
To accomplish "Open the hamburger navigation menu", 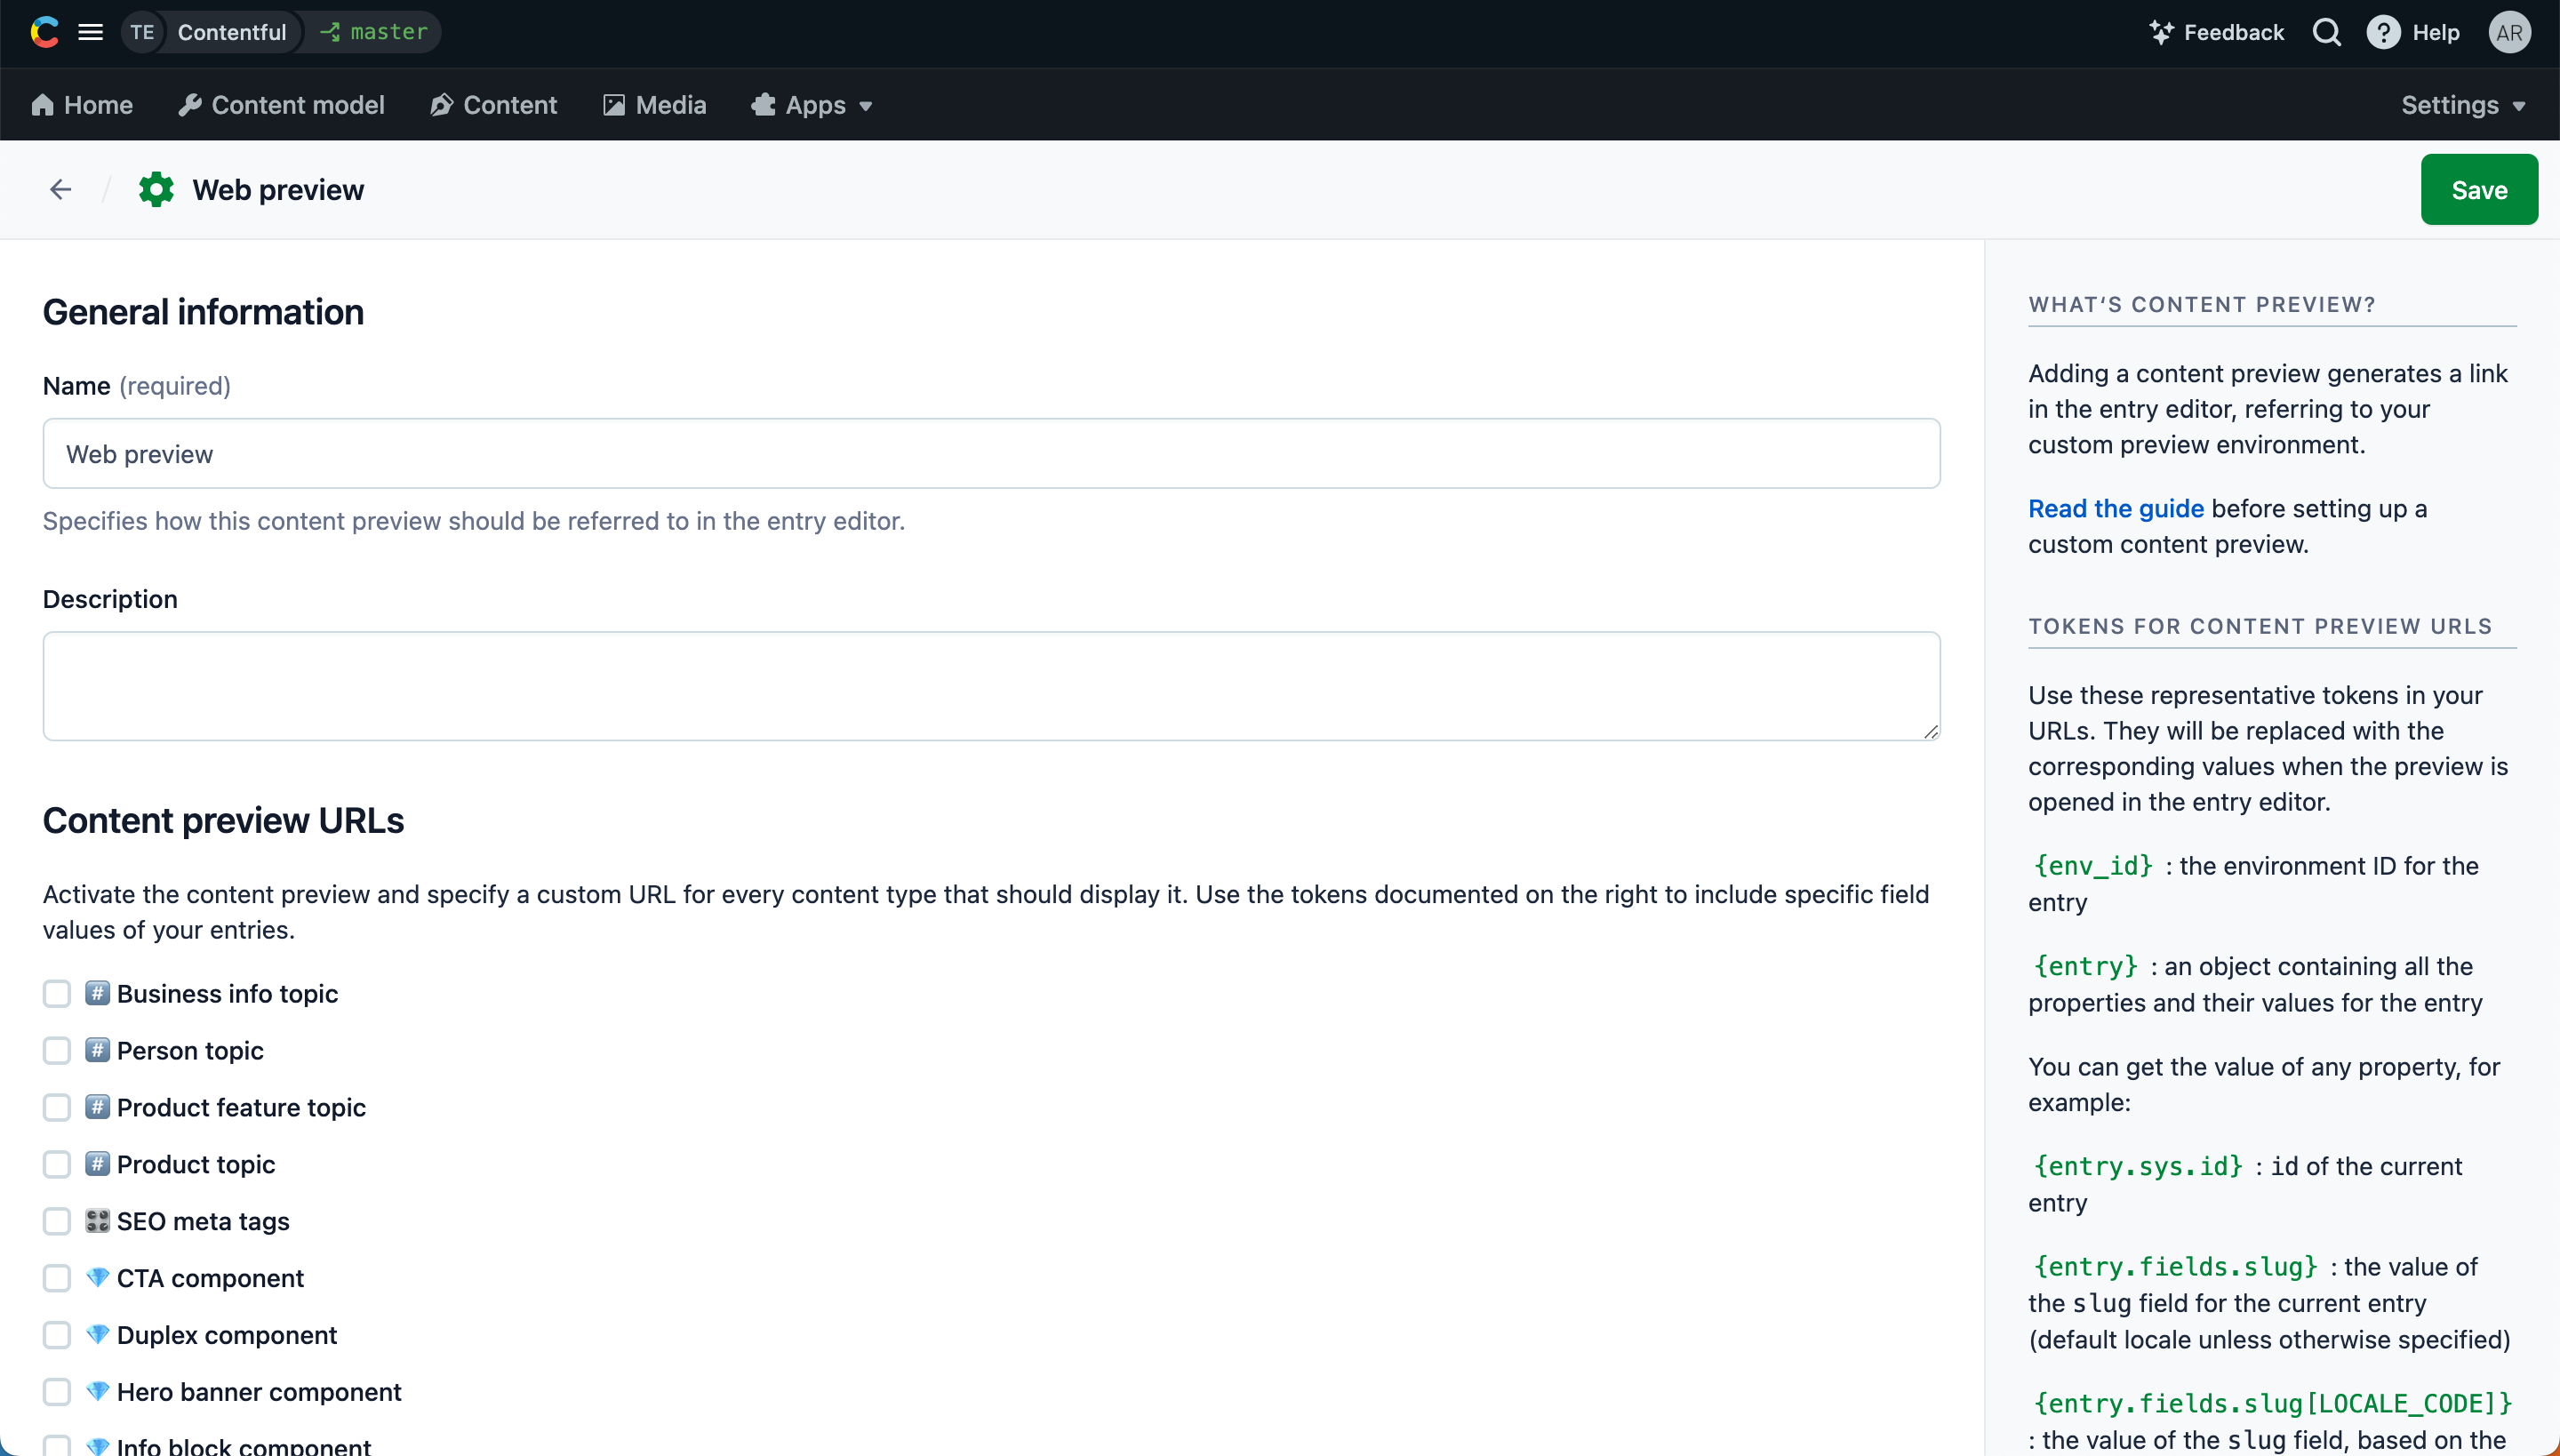I will (x=89, y=31).
